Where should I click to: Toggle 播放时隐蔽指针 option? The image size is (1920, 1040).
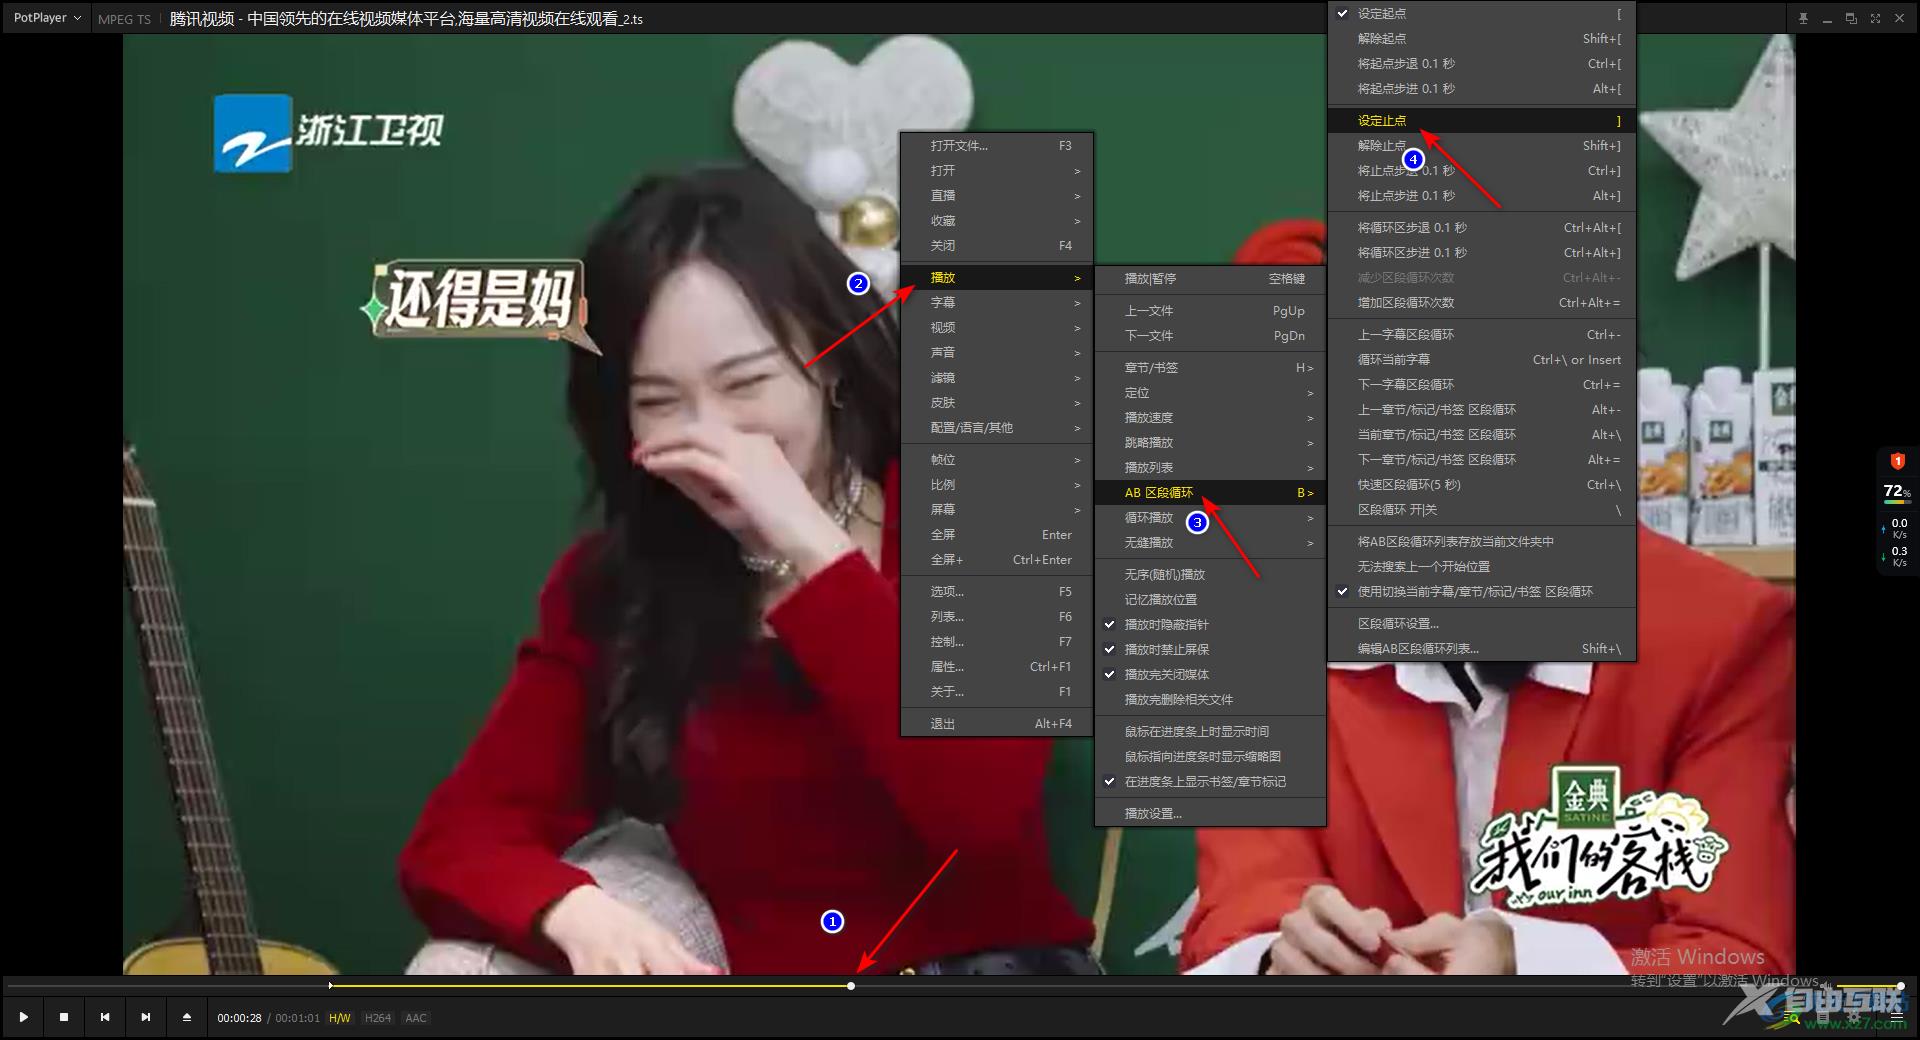coord(1210,624)
